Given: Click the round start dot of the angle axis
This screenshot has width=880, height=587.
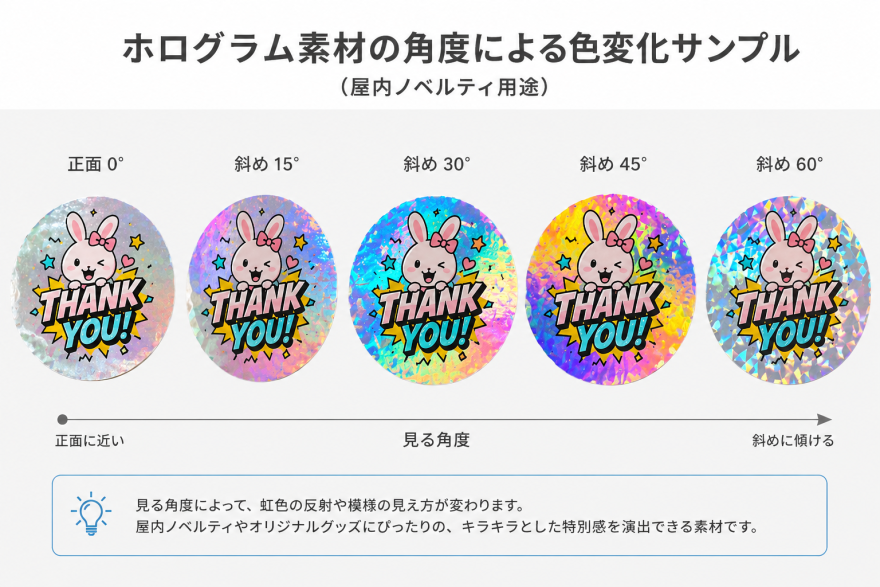Looking at the screenshot, I should tap(62, 420).
